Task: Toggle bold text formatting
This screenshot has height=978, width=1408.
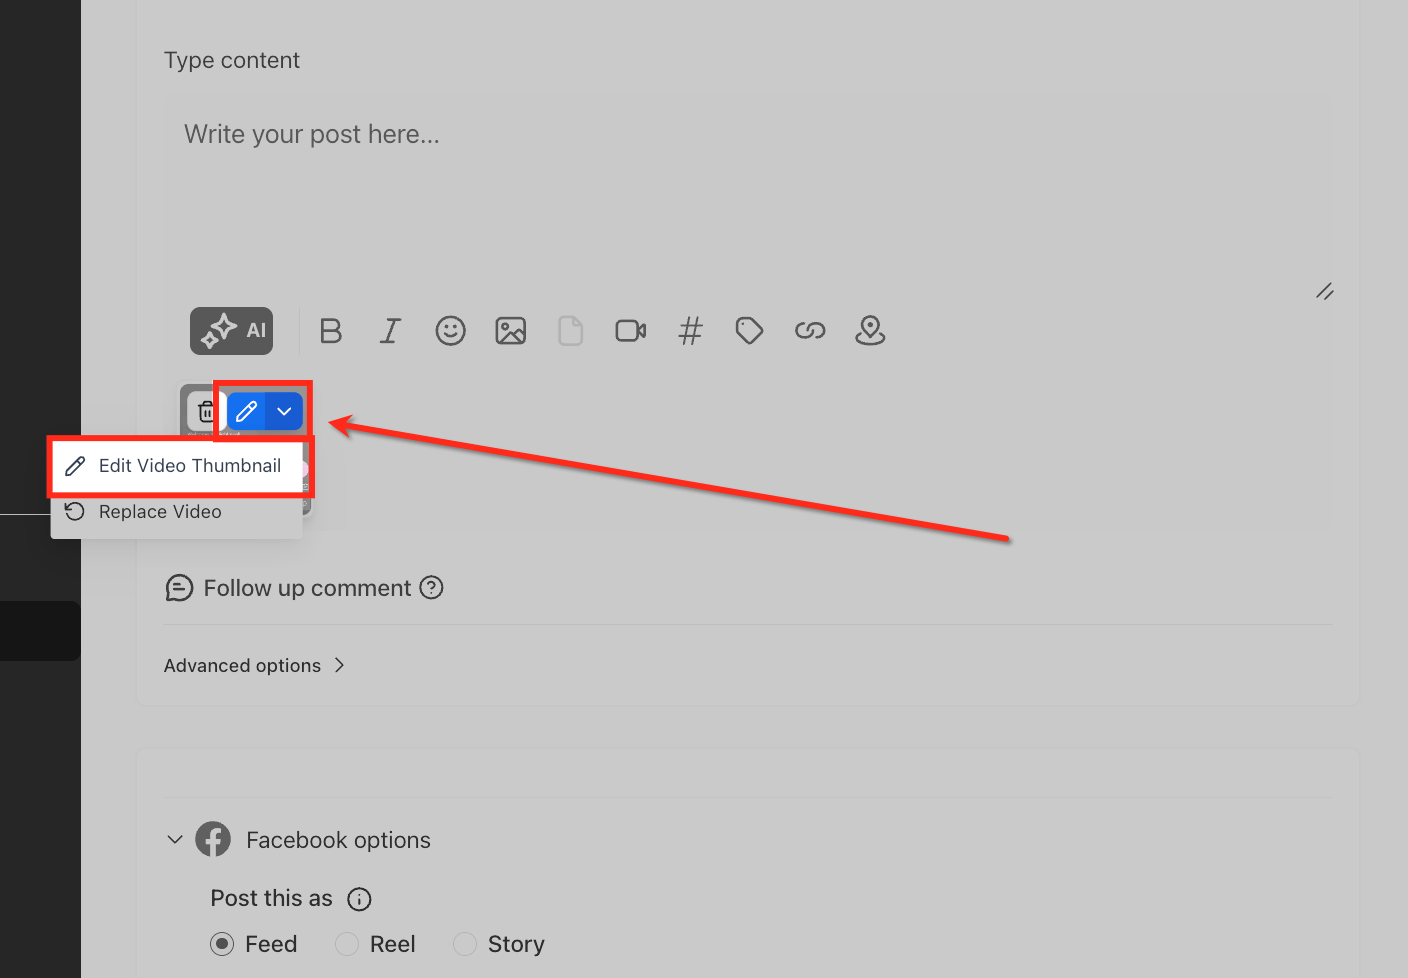Action: [331, 330]
